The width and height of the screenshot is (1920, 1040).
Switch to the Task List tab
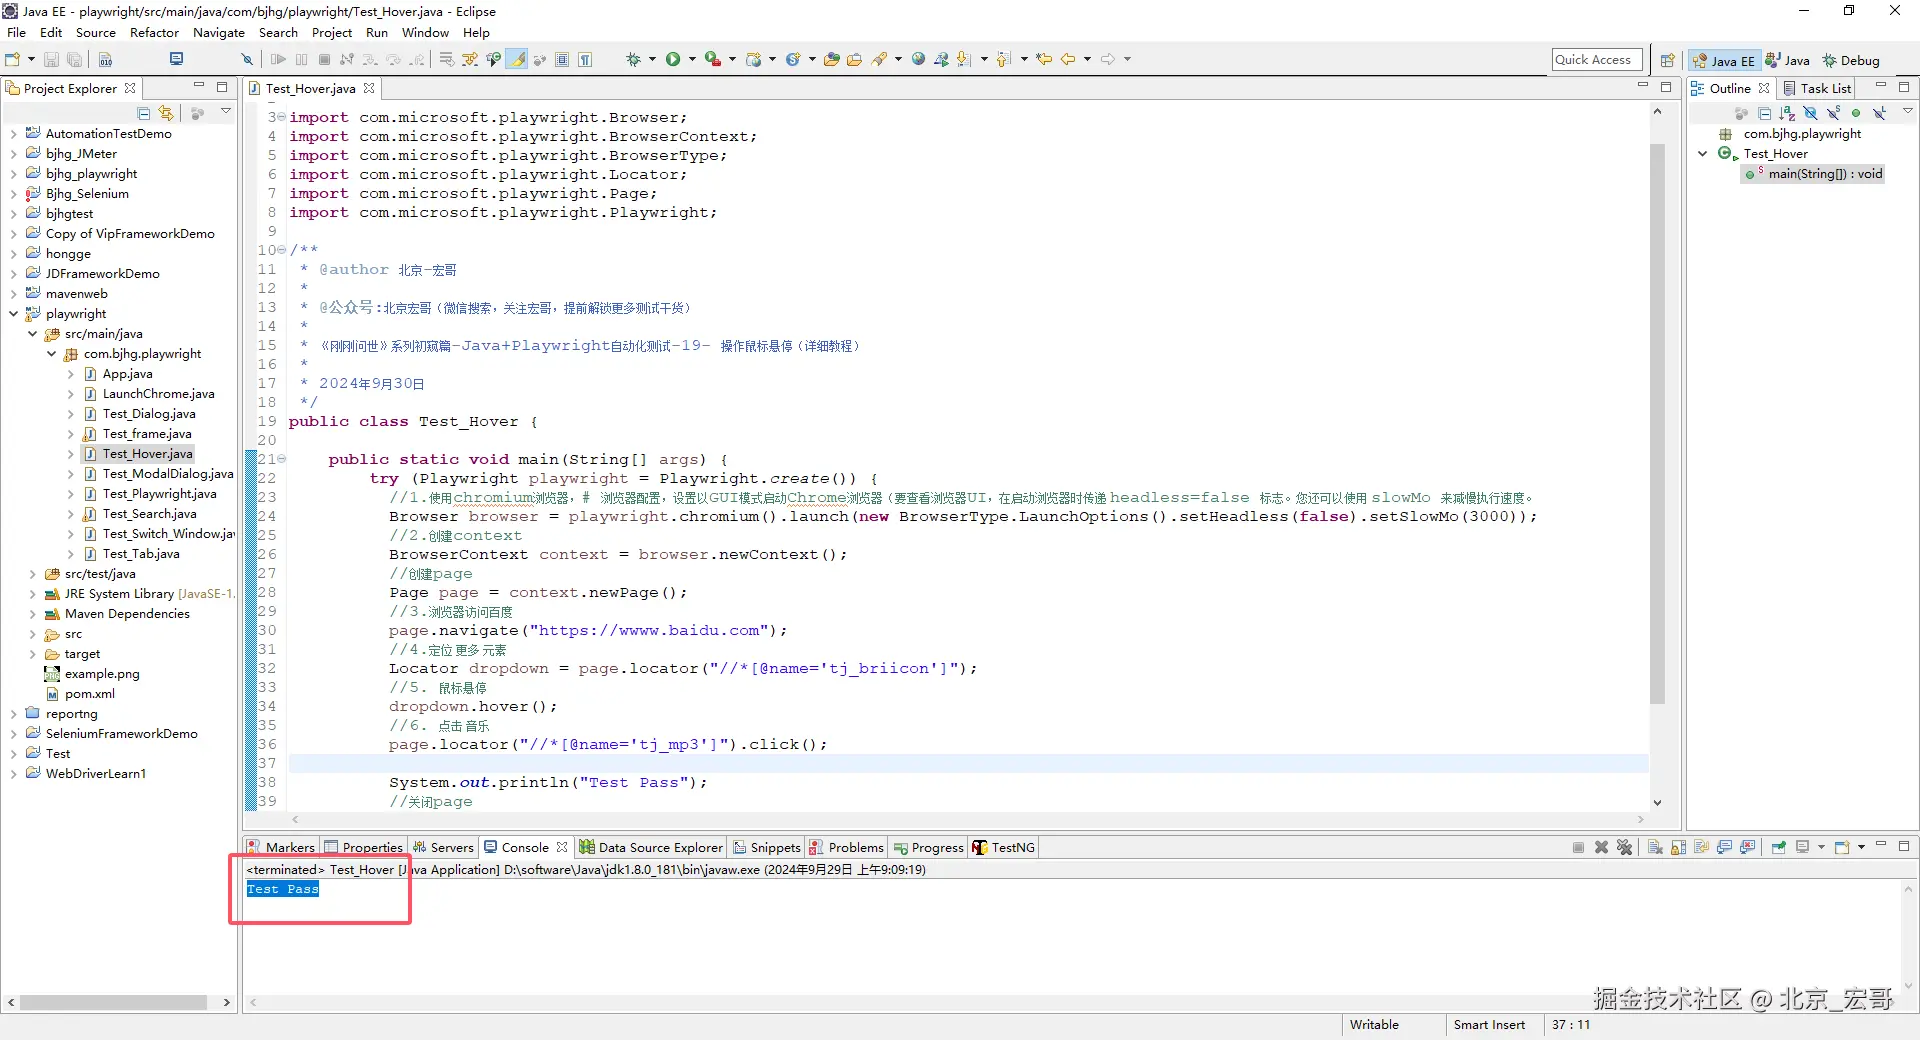point(1817,88)
